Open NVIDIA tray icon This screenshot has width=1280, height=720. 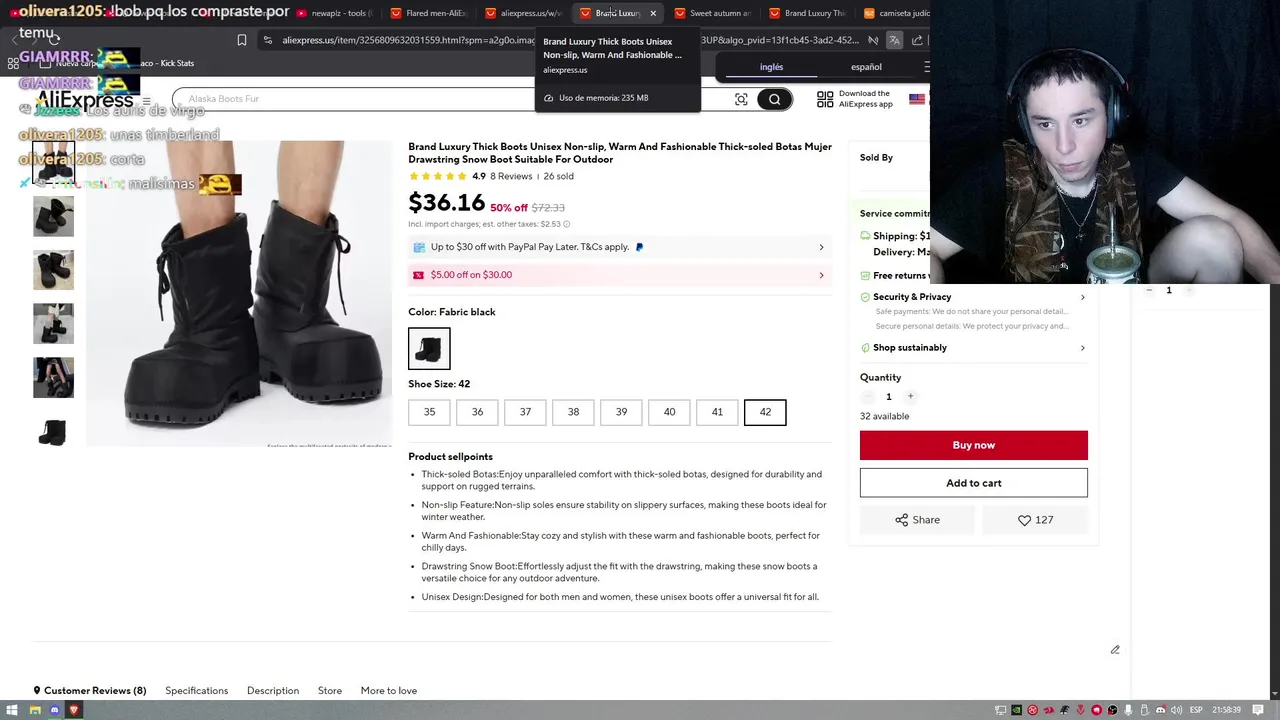pos(1017,710)
